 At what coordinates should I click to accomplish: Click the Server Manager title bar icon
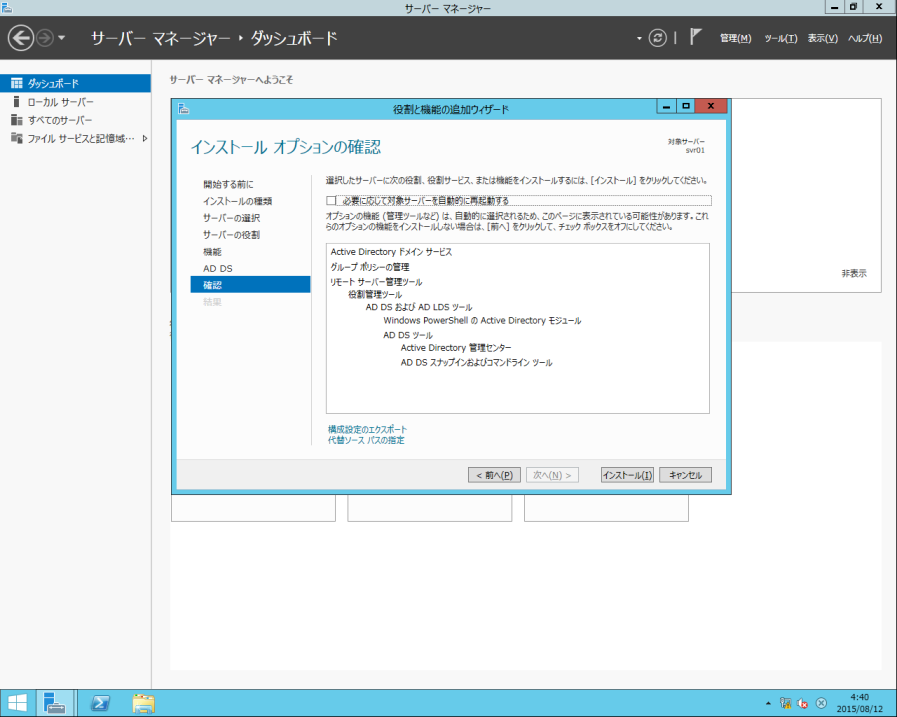click(6, 7)
